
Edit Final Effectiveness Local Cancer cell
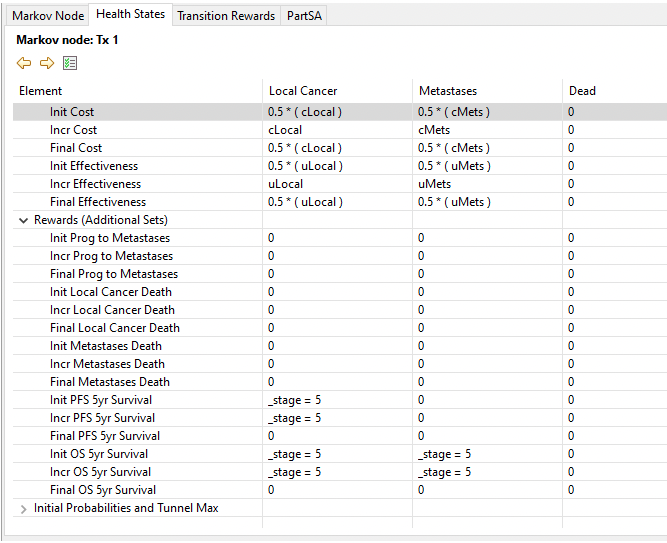[x=337, y=202]
